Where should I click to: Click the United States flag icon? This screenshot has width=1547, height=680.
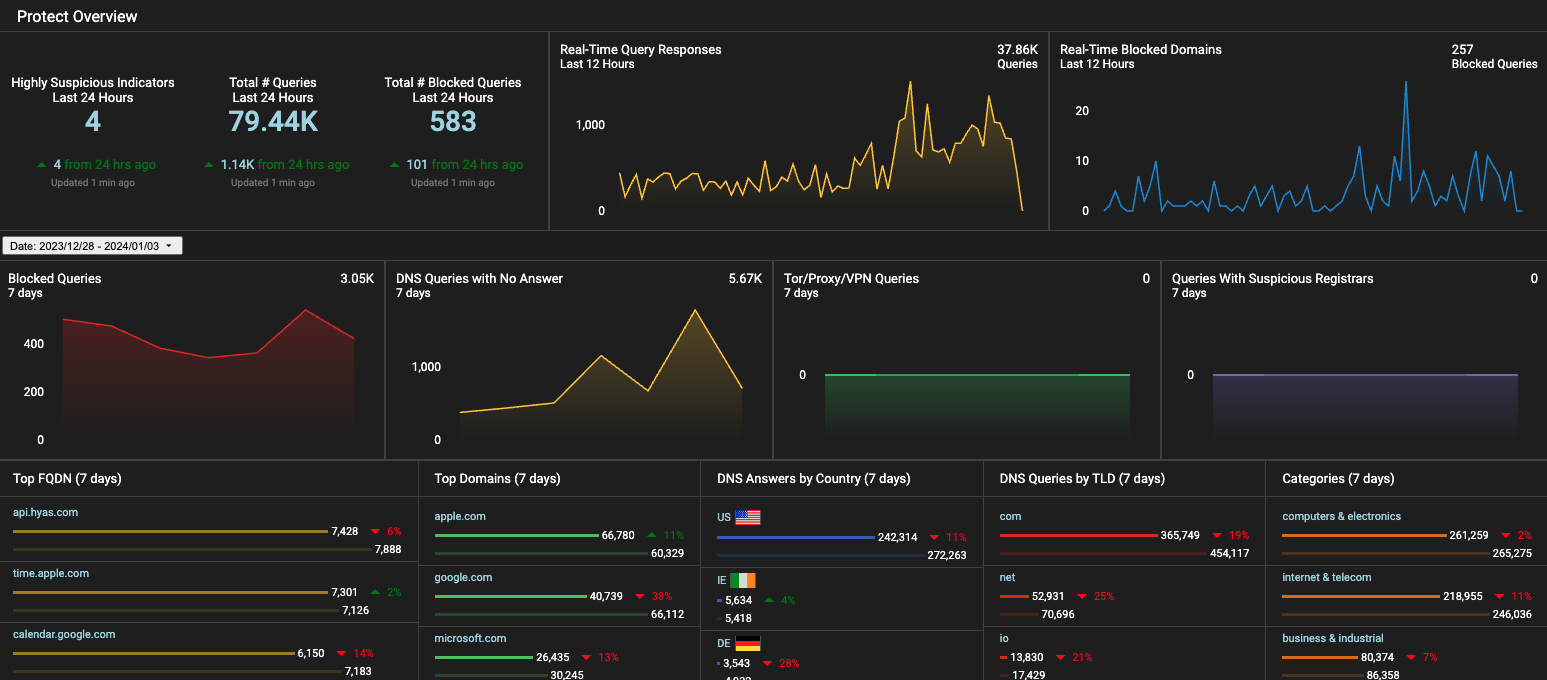pyautogui.click(x=748, y=517)
